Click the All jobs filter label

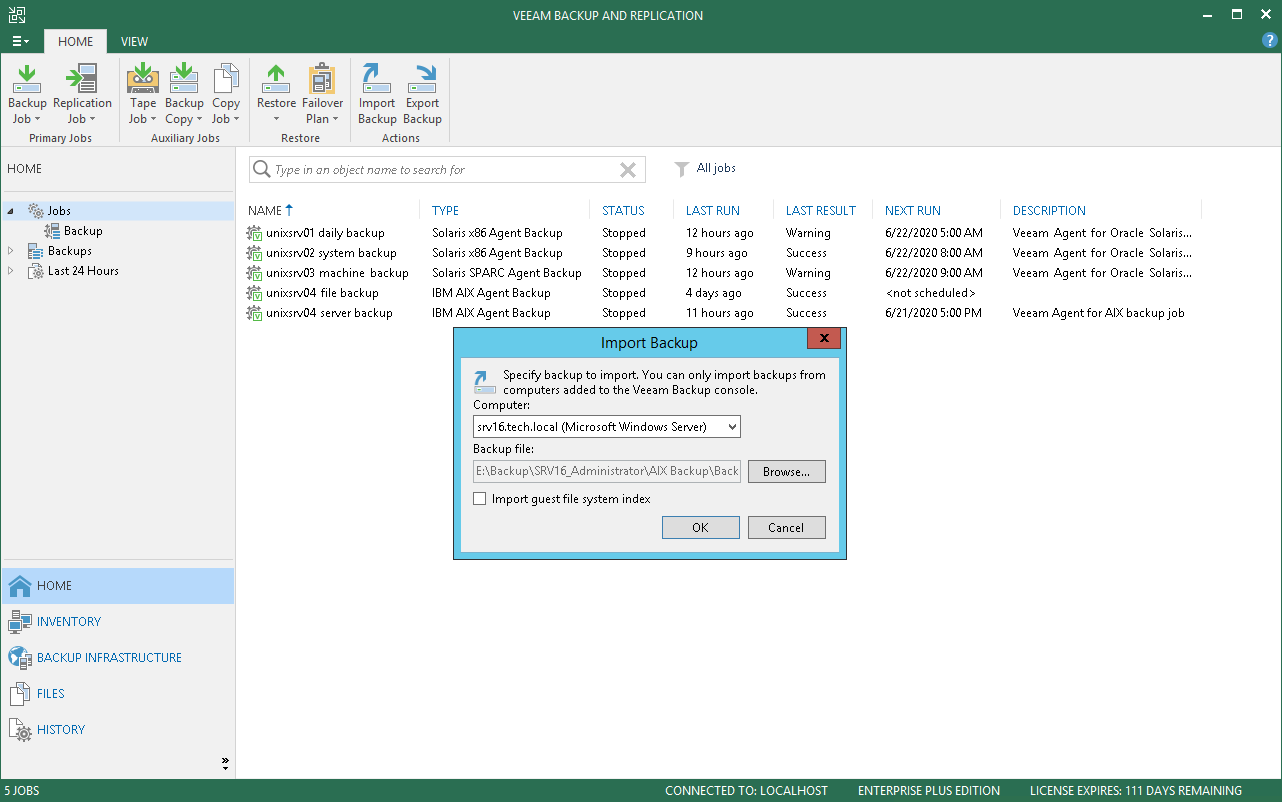pyautogui.click(x=716, y=168)
